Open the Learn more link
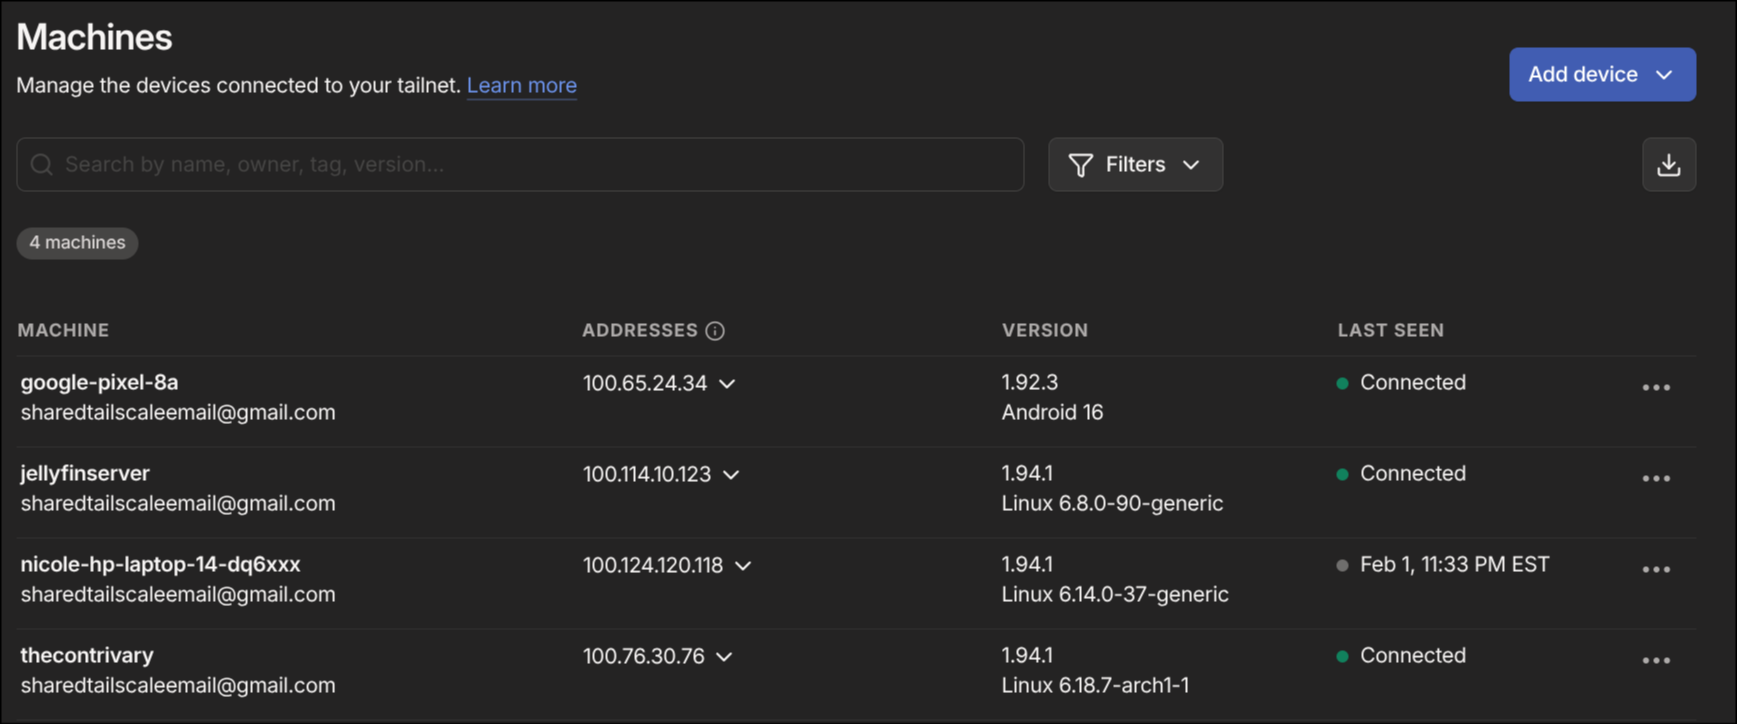The image size is (1737, 724). [x=521, y=86]
